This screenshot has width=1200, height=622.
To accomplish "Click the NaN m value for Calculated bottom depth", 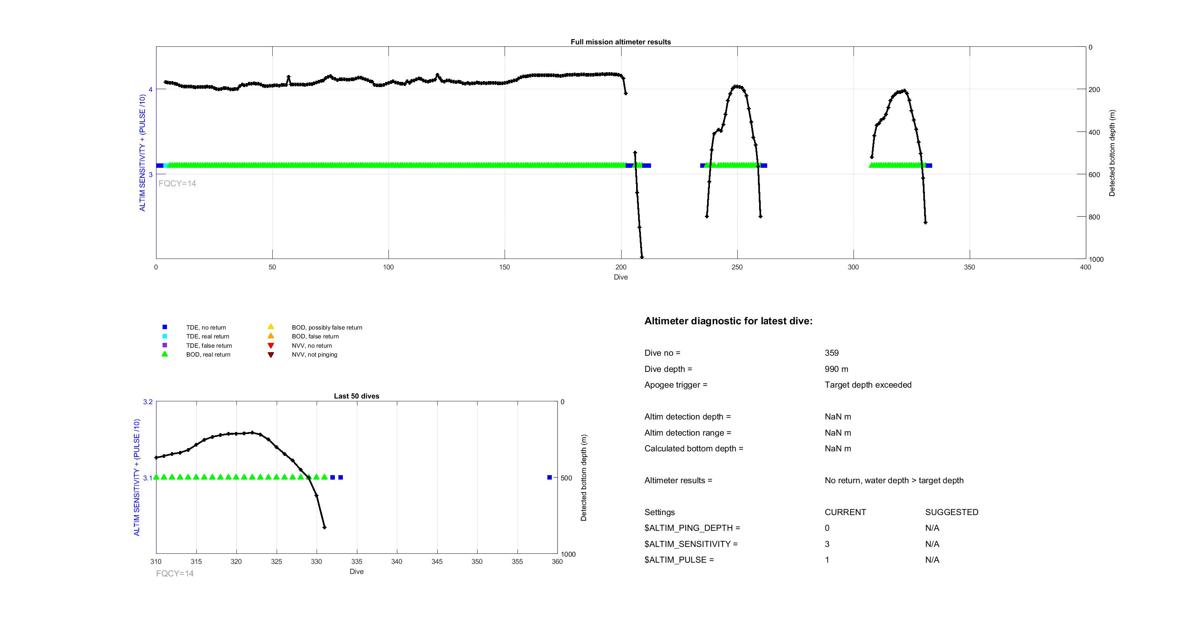I will click(838, 449).
